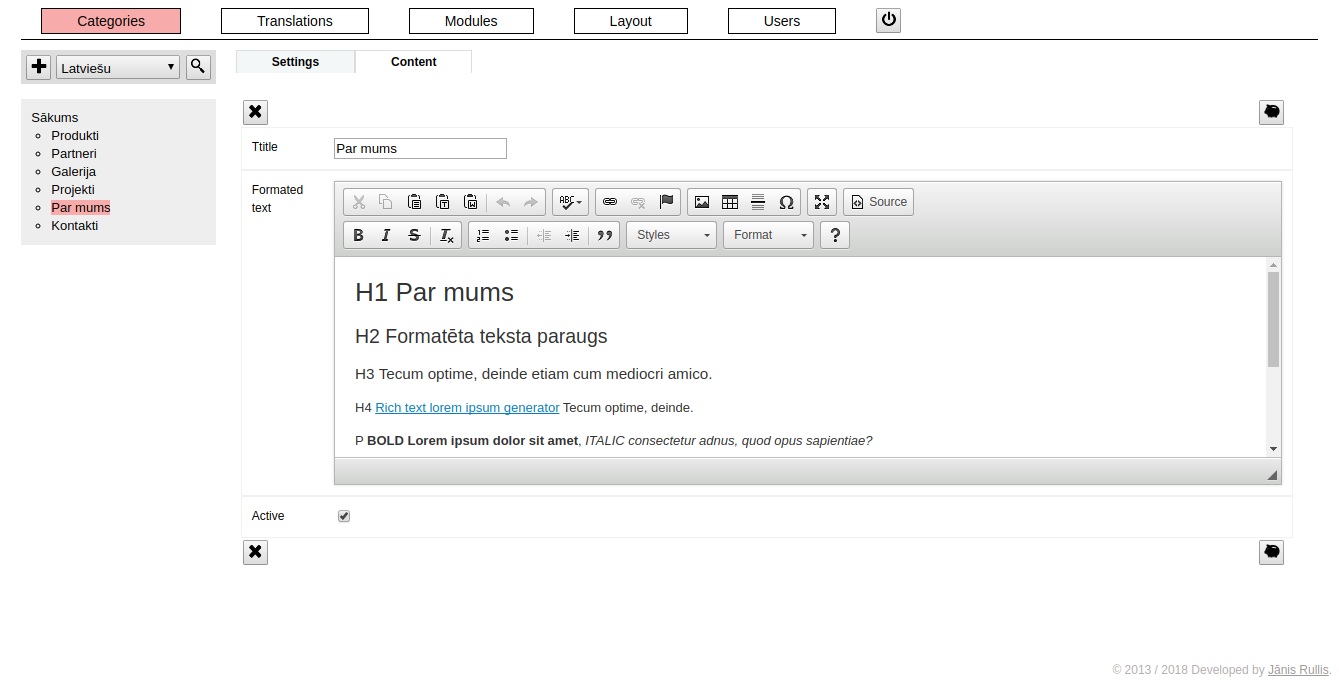The width and height of the screenshot is (1339, 684).
Task: Click the Paste icon in the editor toolbar
Action: click(x=414, y=202)
